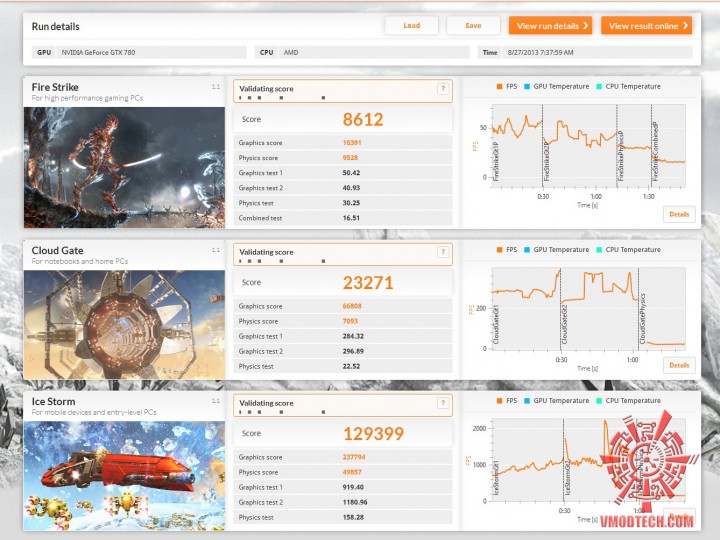
Task: Select Cloud Gate Graphics test 1 value 284.32
Action: 353,336
